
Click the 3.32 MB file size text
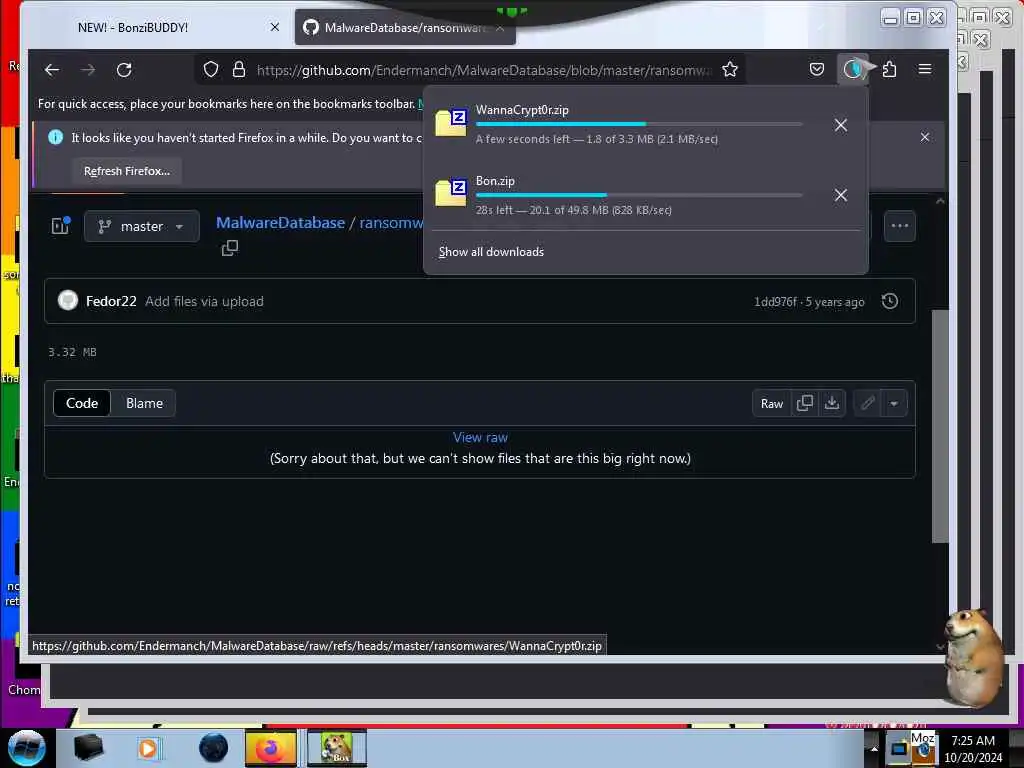[72, 352]
